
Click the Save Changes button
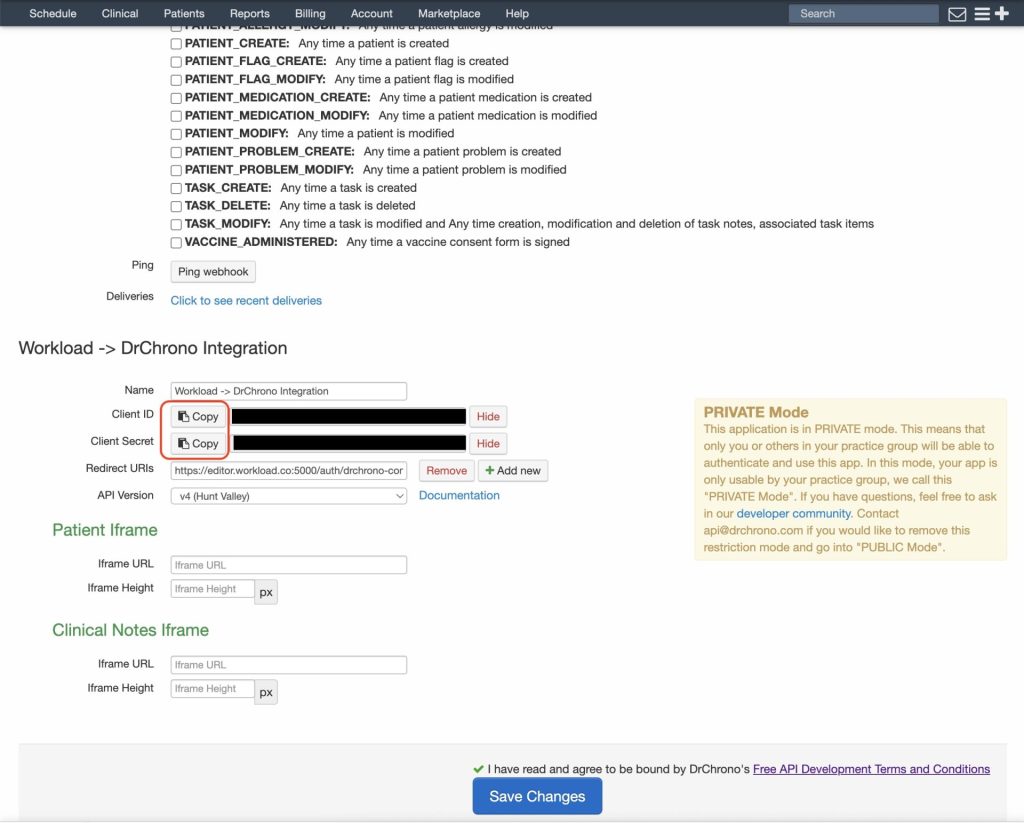[x=537, y=796]
